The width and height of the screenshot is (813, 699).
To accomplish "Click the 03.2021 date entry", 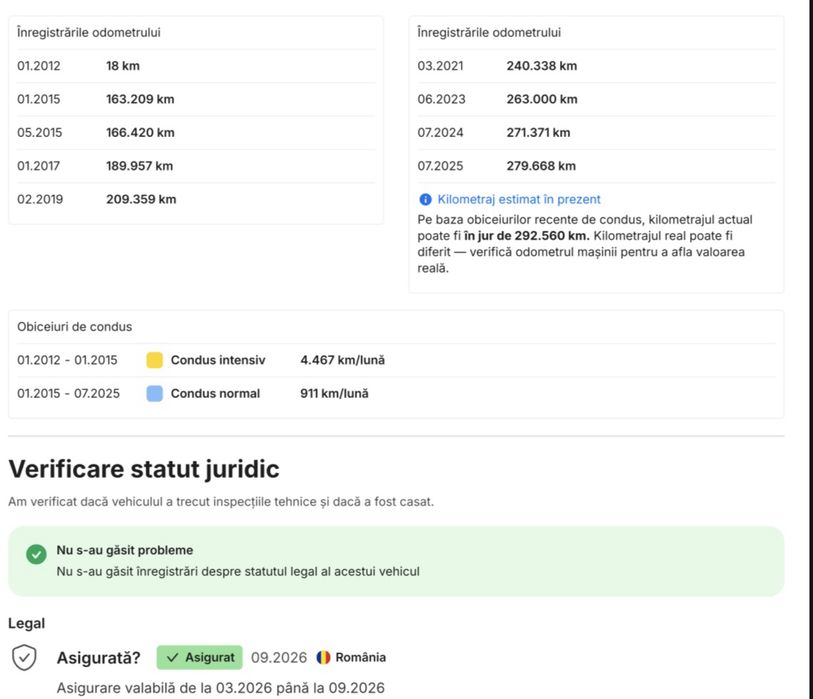I will [440, 66].
